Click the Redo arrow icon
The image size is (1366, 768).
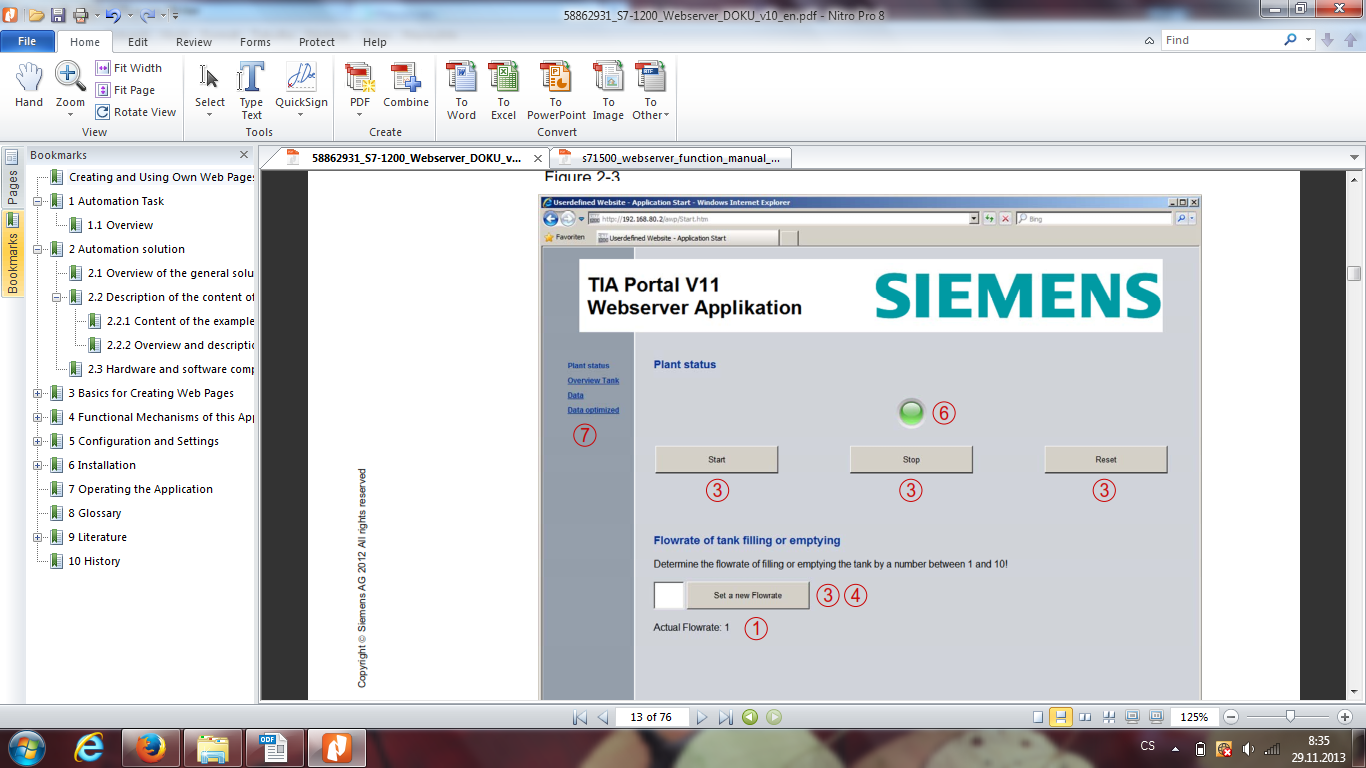coord(148,15)
